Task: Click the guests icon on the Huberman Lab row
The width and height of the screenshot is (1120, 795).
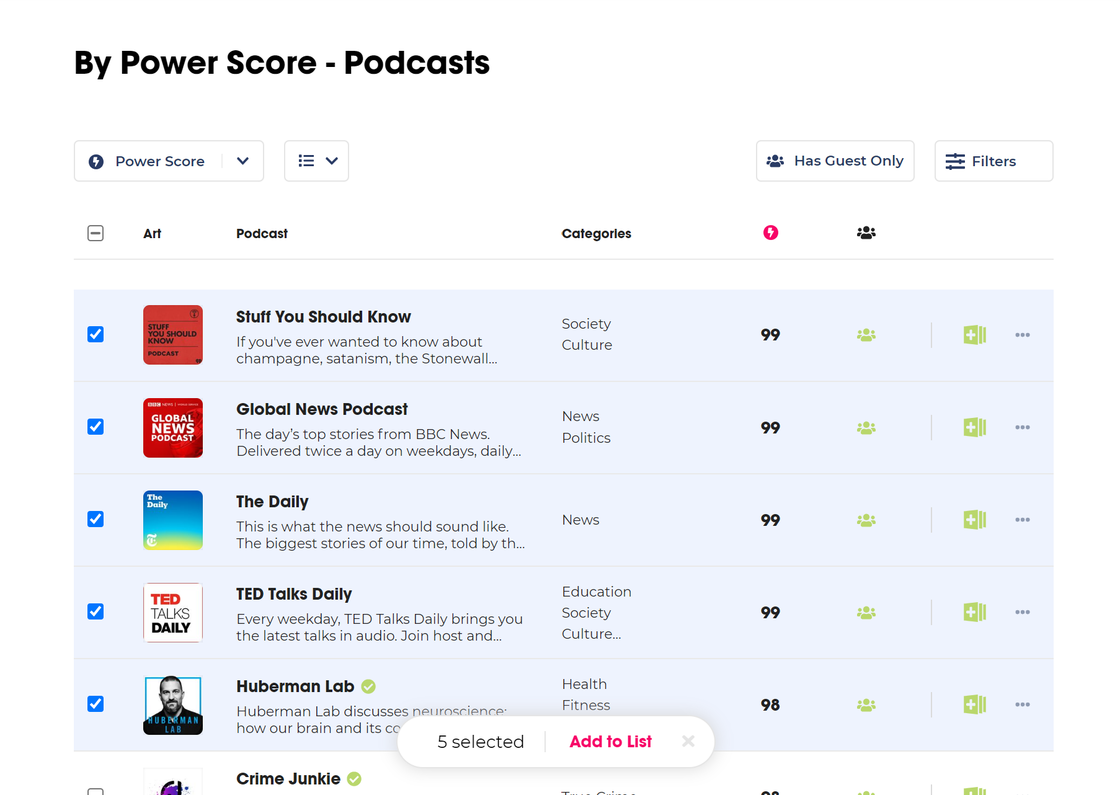Action: [x=866, y=704]
